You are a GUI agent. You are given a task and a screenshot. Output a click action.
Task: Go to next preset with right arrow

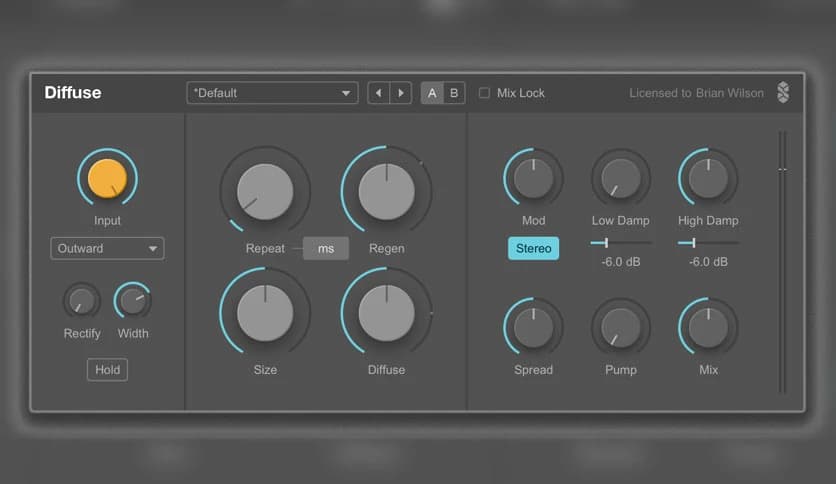[x=401, y=93]
